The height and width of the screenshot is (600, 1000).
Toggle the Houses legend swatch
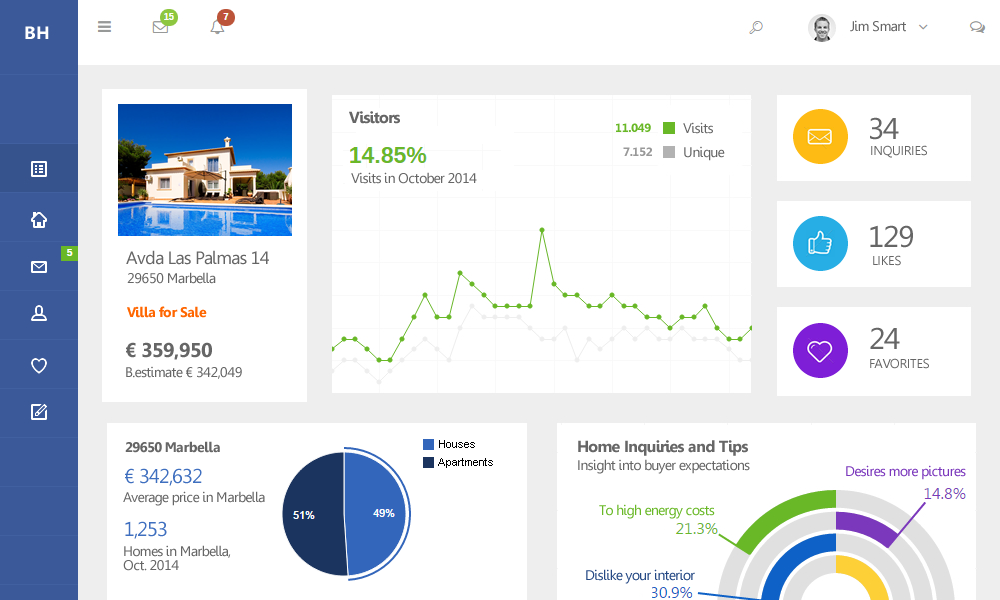point(429,444)
